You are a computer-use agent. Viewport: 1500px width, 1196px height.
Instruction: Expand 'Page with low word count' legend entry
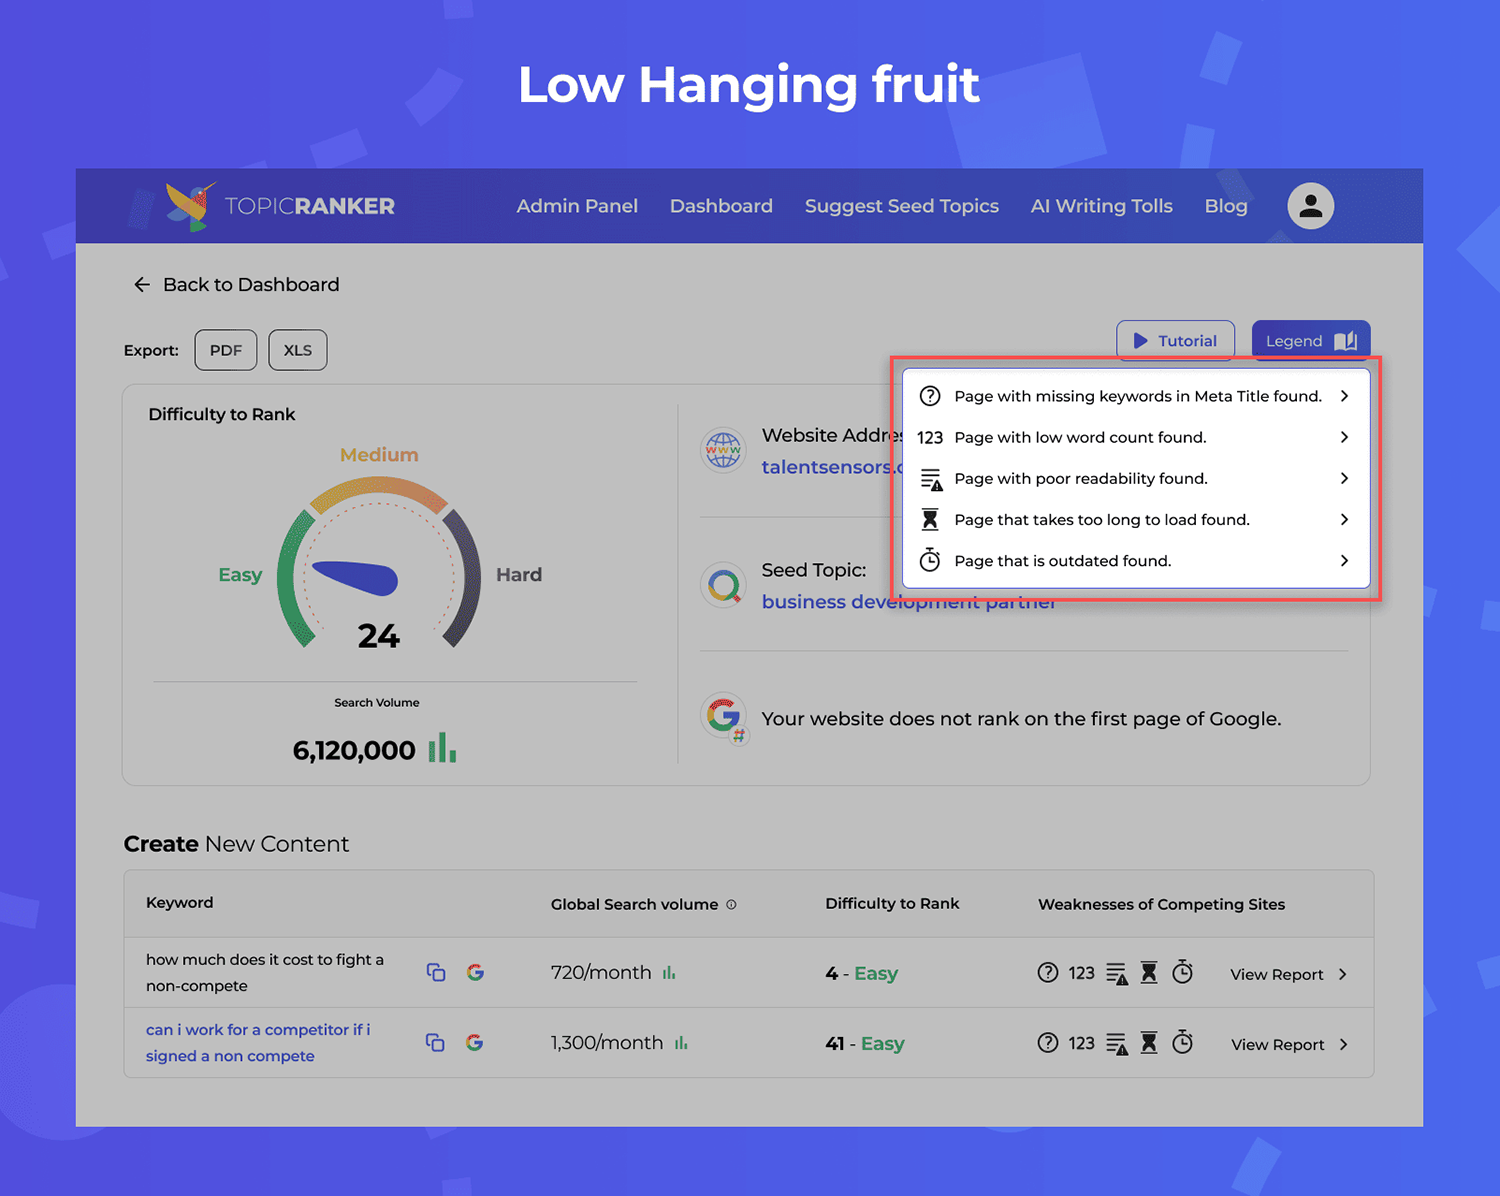[1344, 437]
